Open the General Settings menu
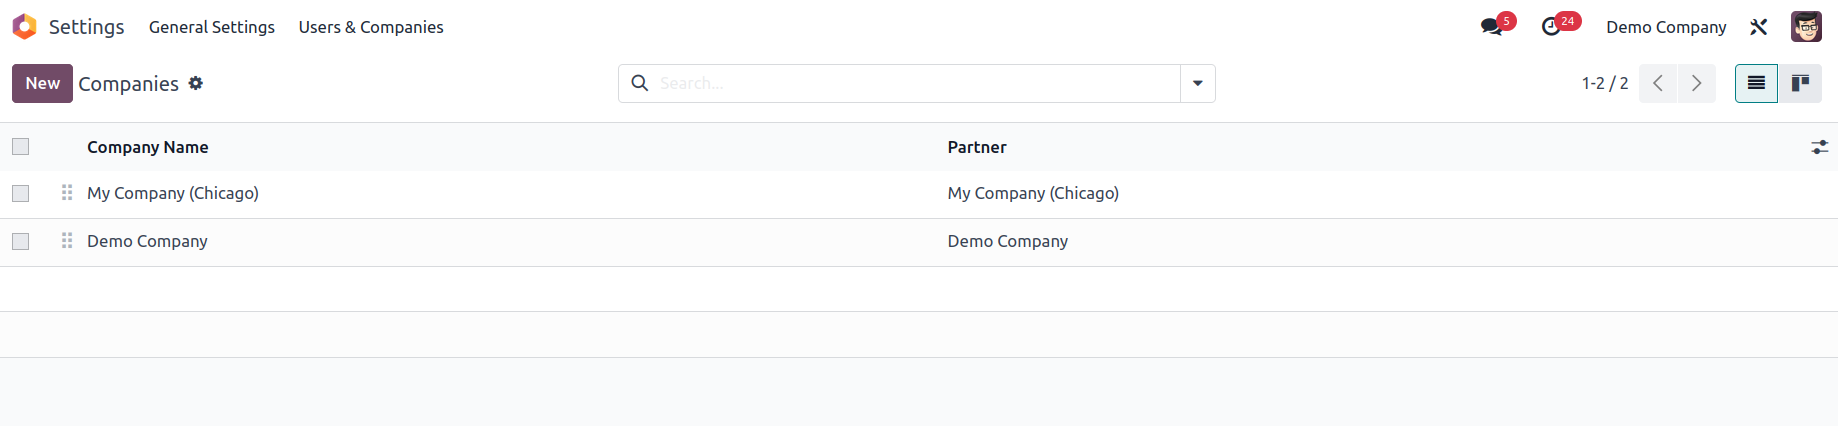The width and height of the screenshot is (1838, 426). (212, 27)
